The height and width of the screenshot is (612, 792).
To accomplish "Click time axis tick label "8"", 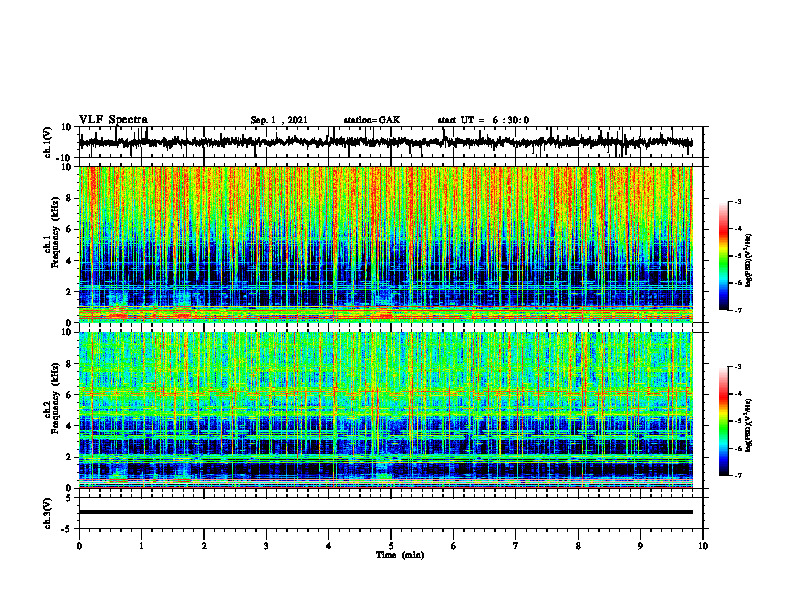I will (x=578, y=546).
